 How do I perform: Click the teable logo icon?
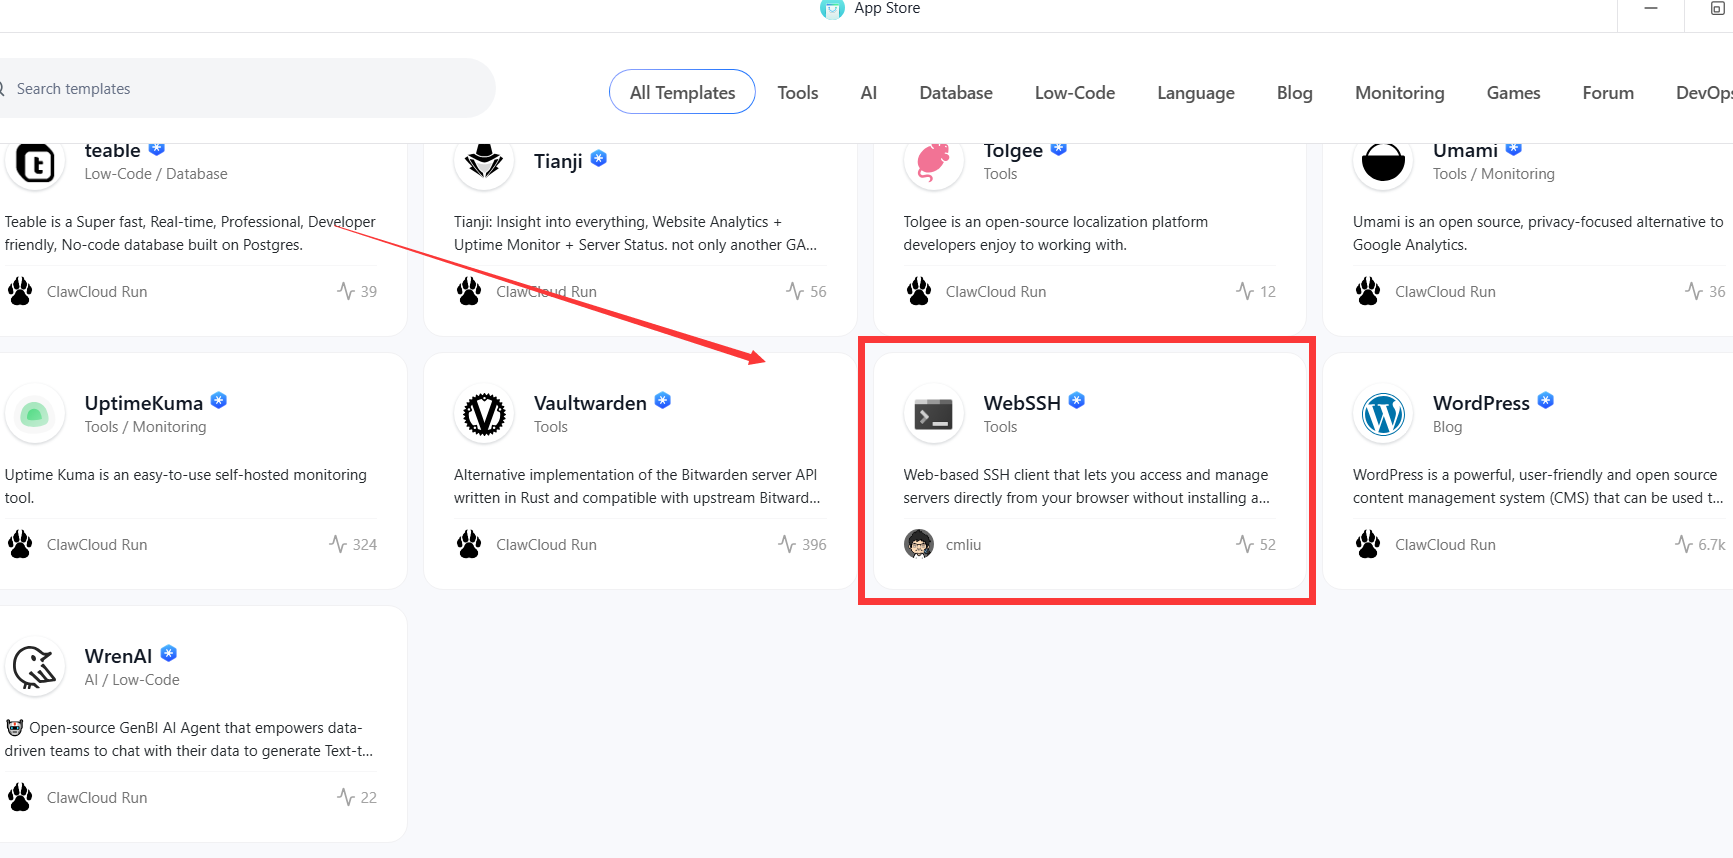35,162
